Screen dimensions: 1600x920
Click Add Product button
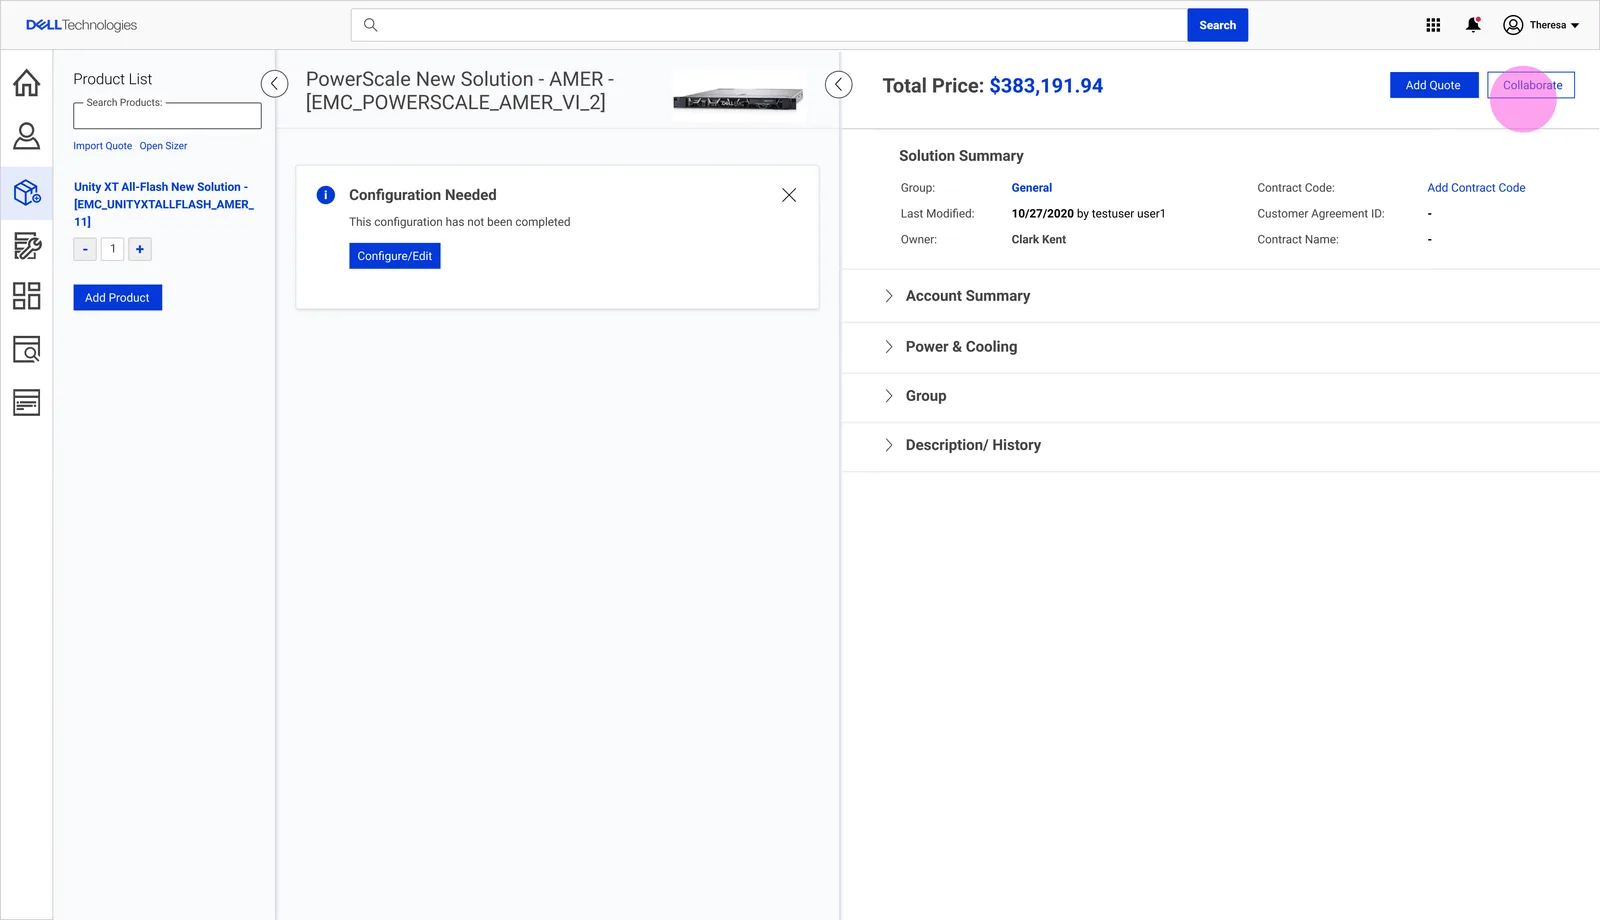117,298
